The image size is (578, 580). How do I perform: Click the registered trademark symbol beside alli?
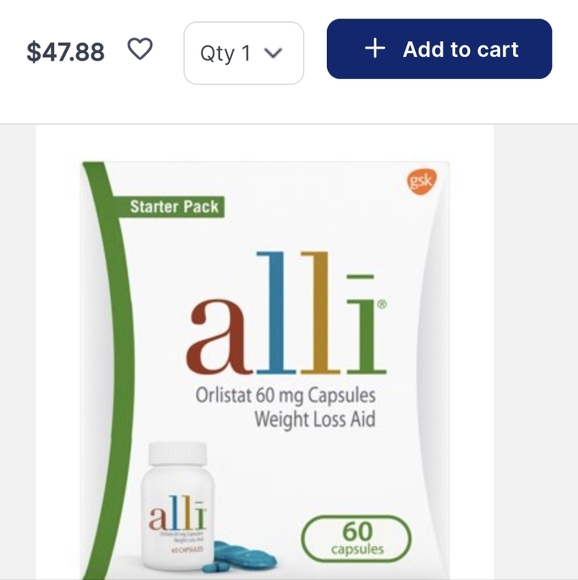pos(382,304)
